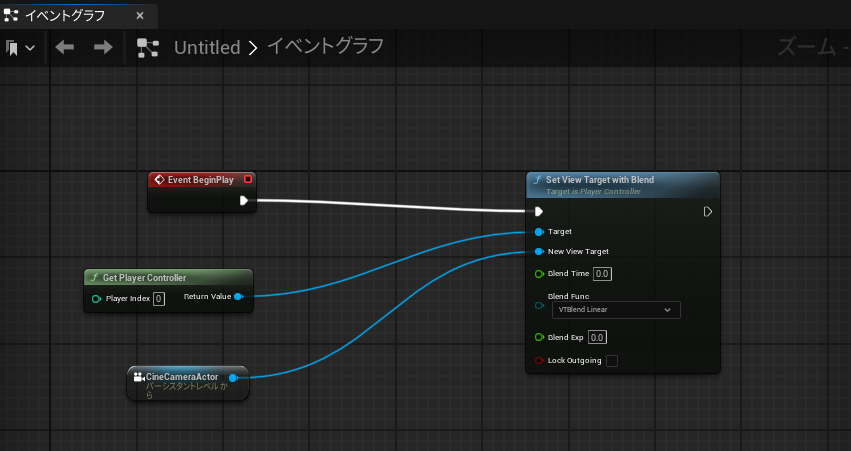Screen dimensions: 851x451
Task: Click the Set View Target execution output pin
Action: 707,211
